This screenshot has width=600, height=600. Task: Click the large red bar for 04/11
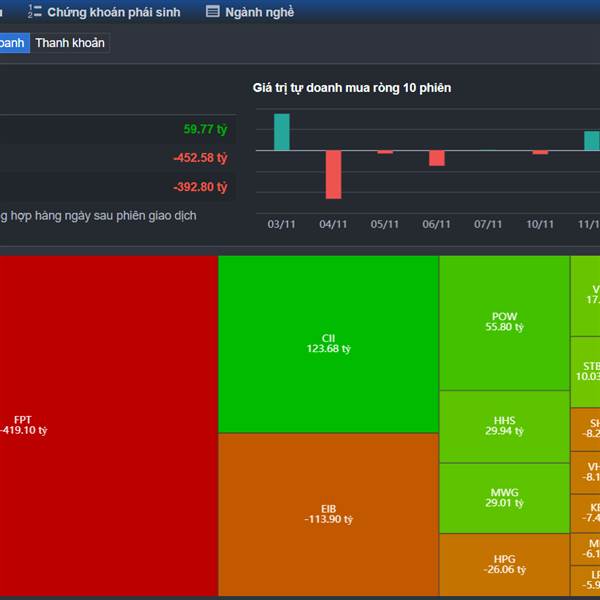[x=333, y=175]
